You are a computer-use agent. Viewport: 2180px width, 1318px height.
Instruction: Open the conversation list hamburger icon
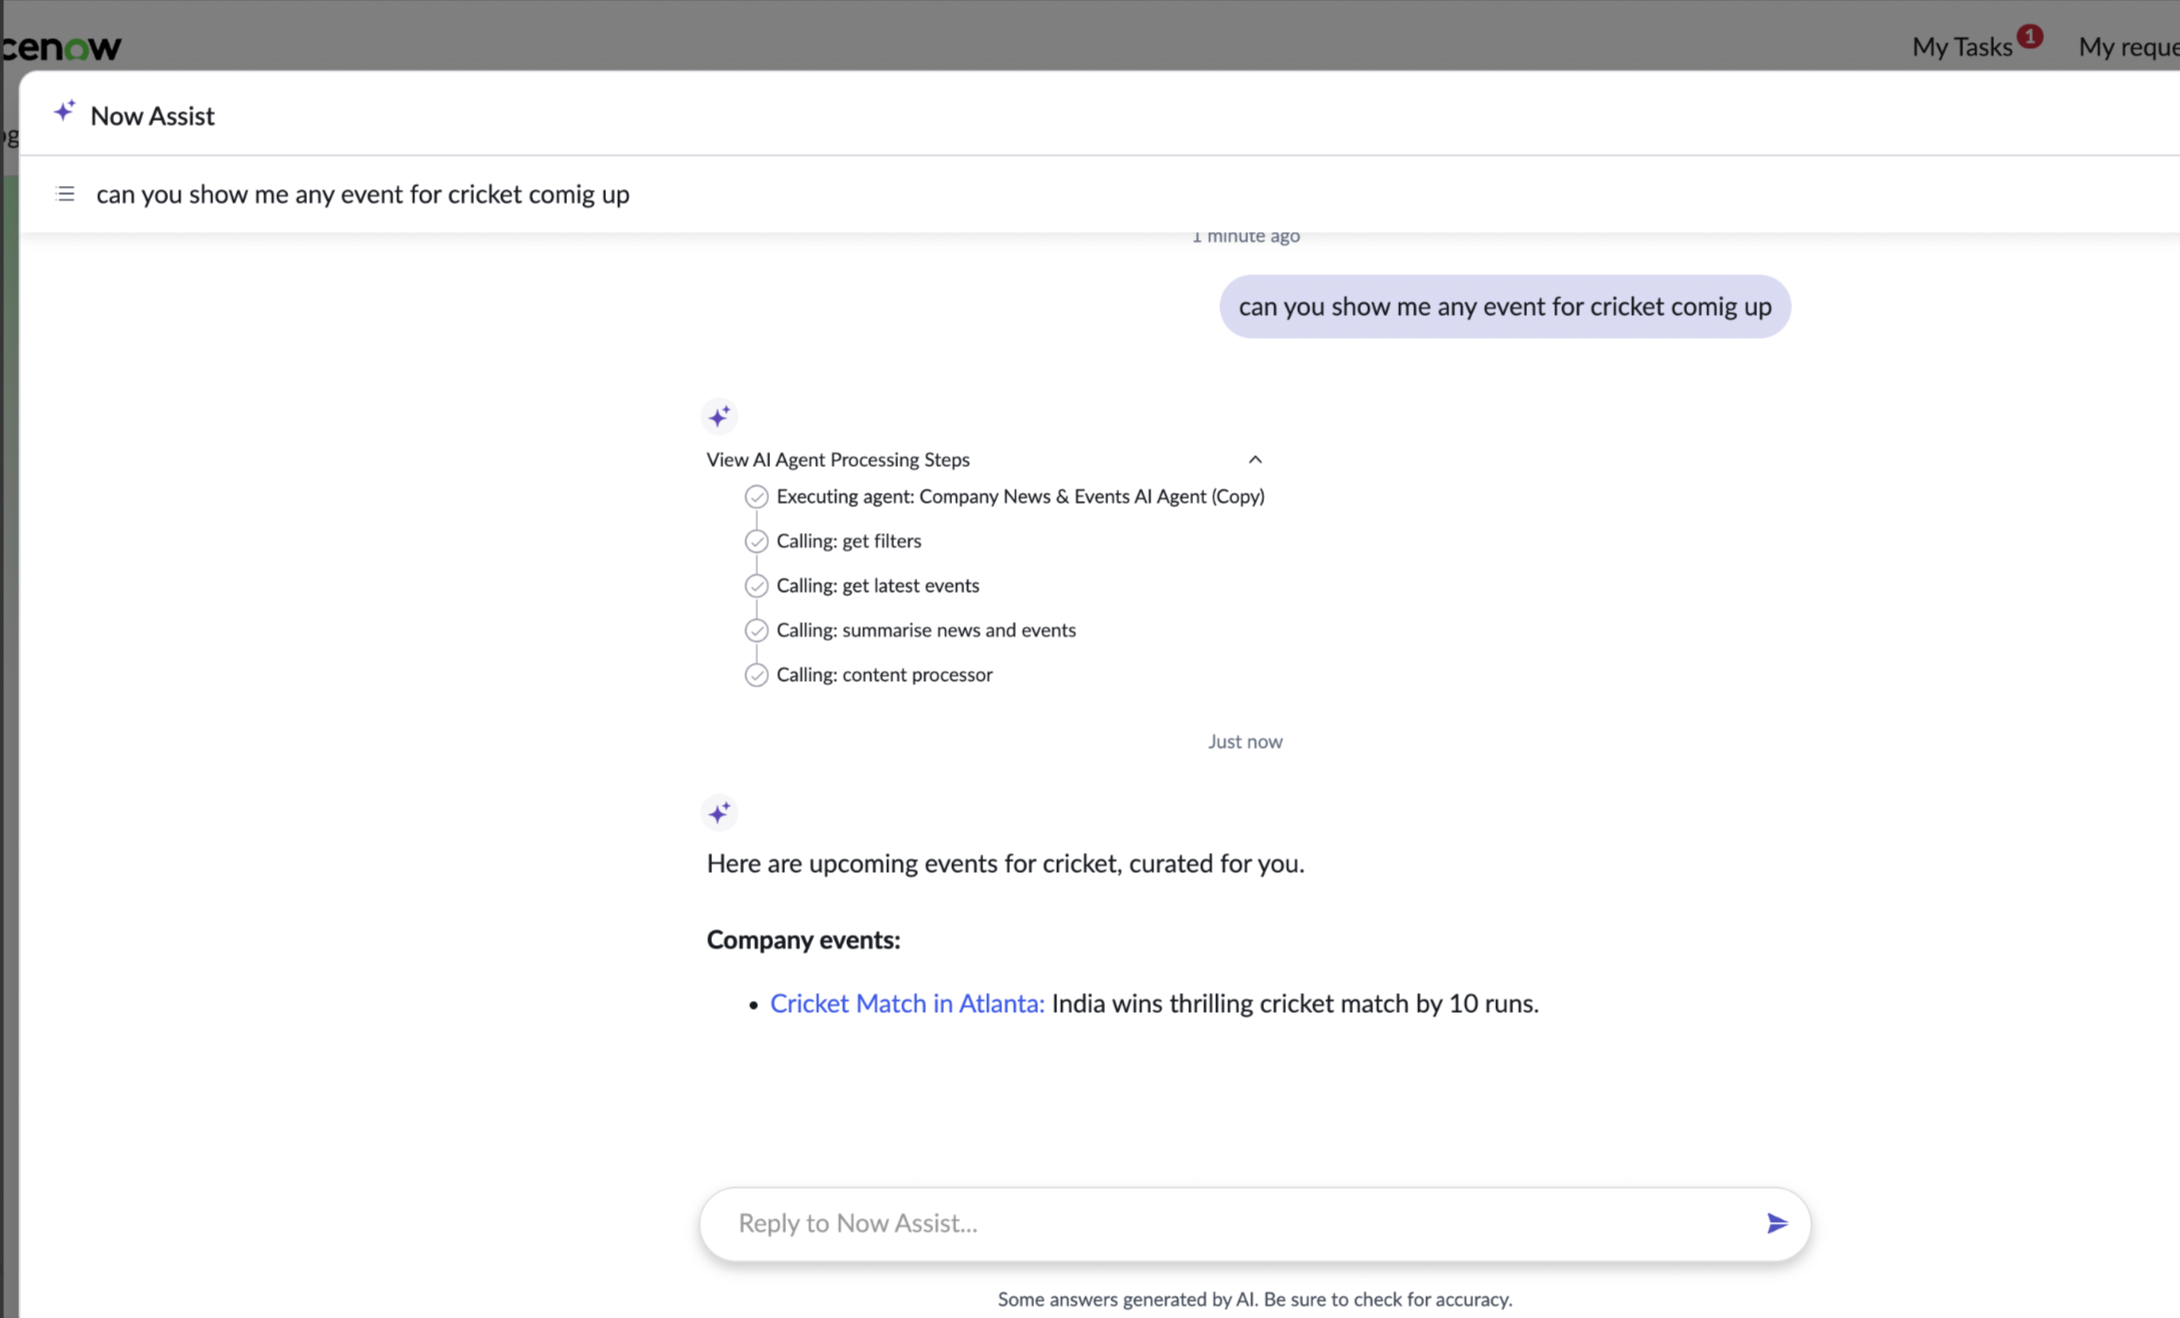coord(65,194)
